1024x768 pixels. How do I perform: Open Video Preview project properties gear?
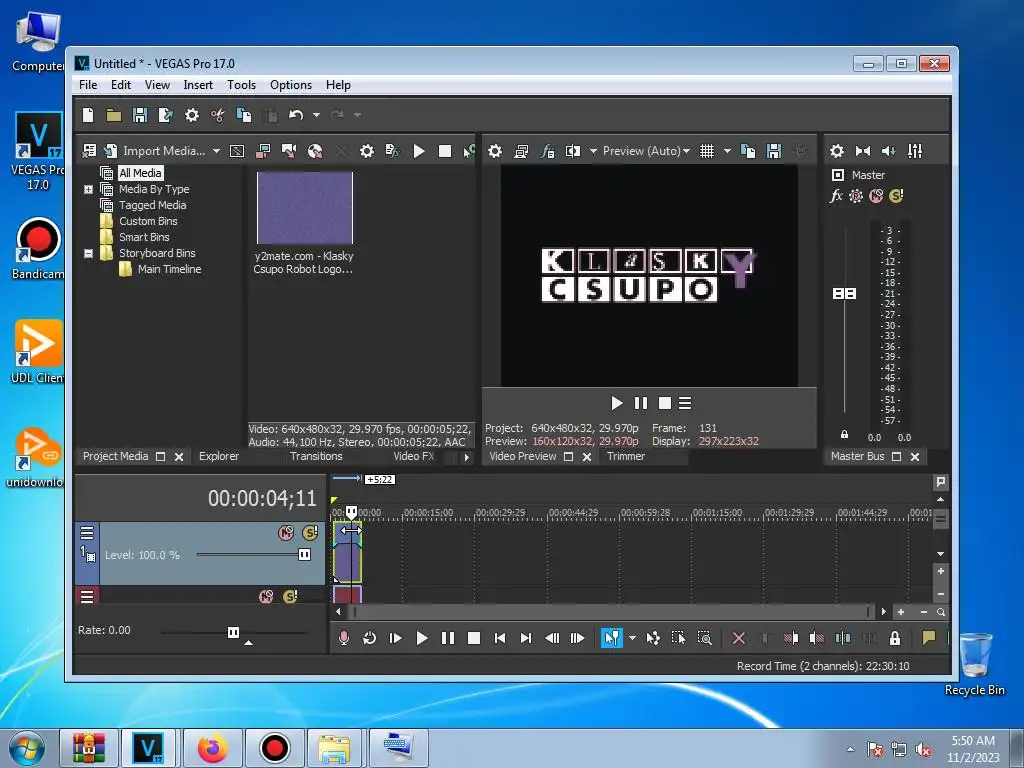coord(495,151)
